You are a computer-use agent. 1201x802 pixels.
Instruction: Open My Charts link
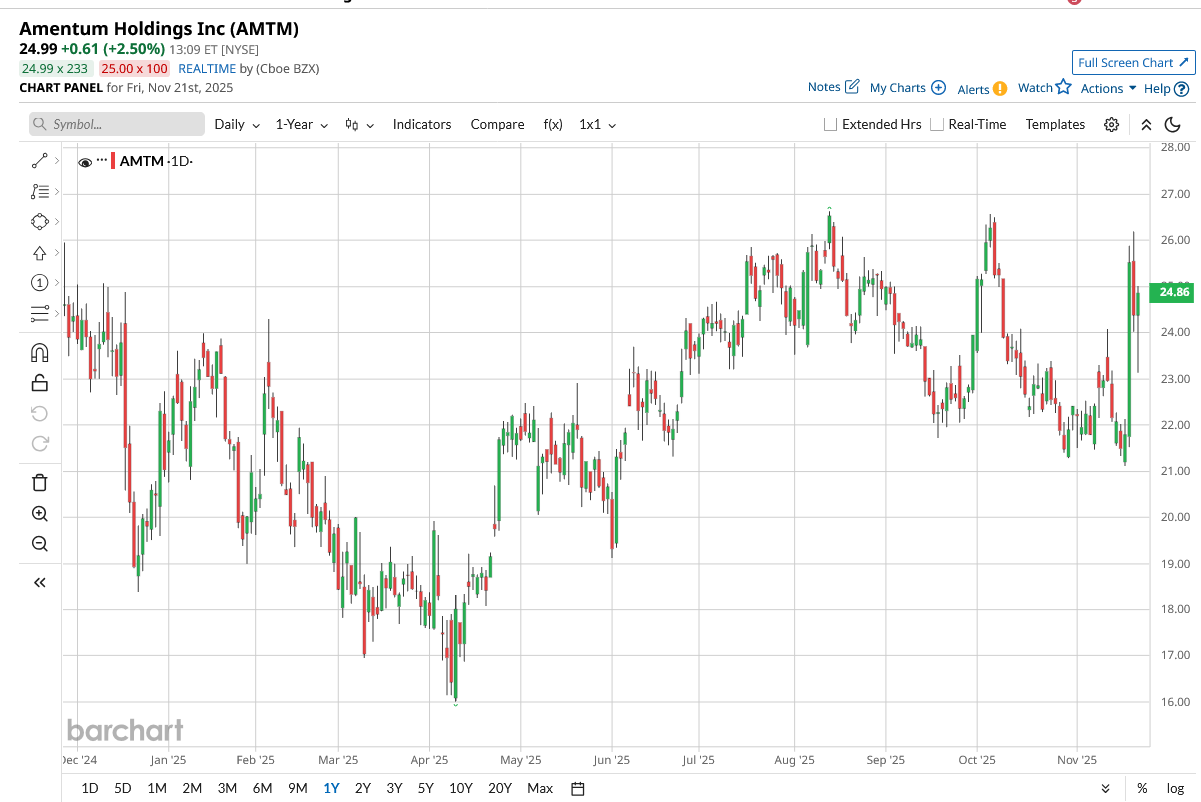[x=908, y=88]
